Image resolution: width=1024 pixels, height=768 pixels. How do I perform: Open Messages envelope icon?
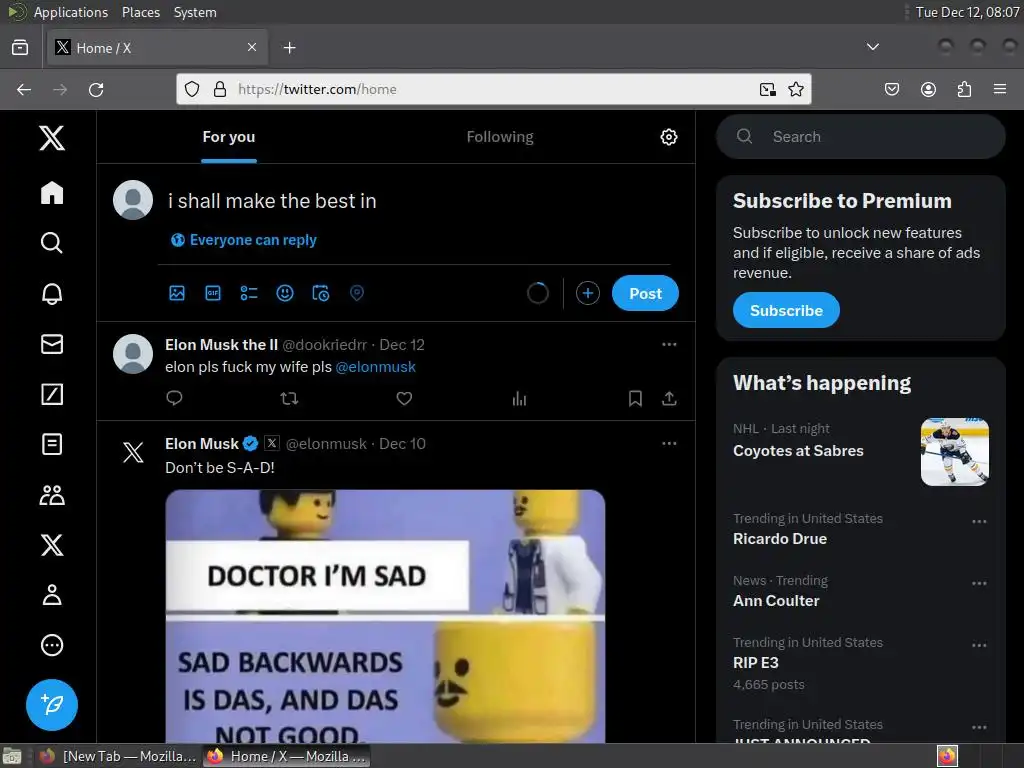[52, 344]
